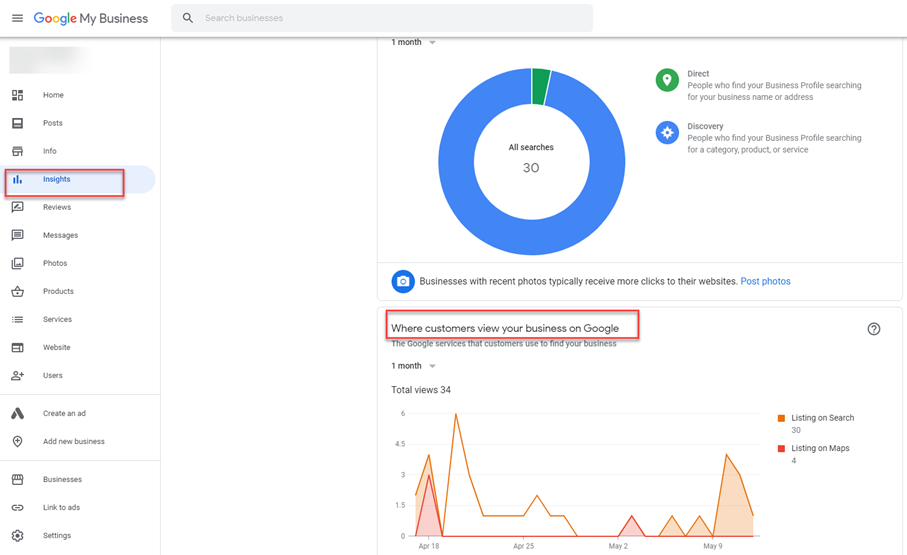Click the Direct heading text
The image size is (907, 555).
(698, 74)
